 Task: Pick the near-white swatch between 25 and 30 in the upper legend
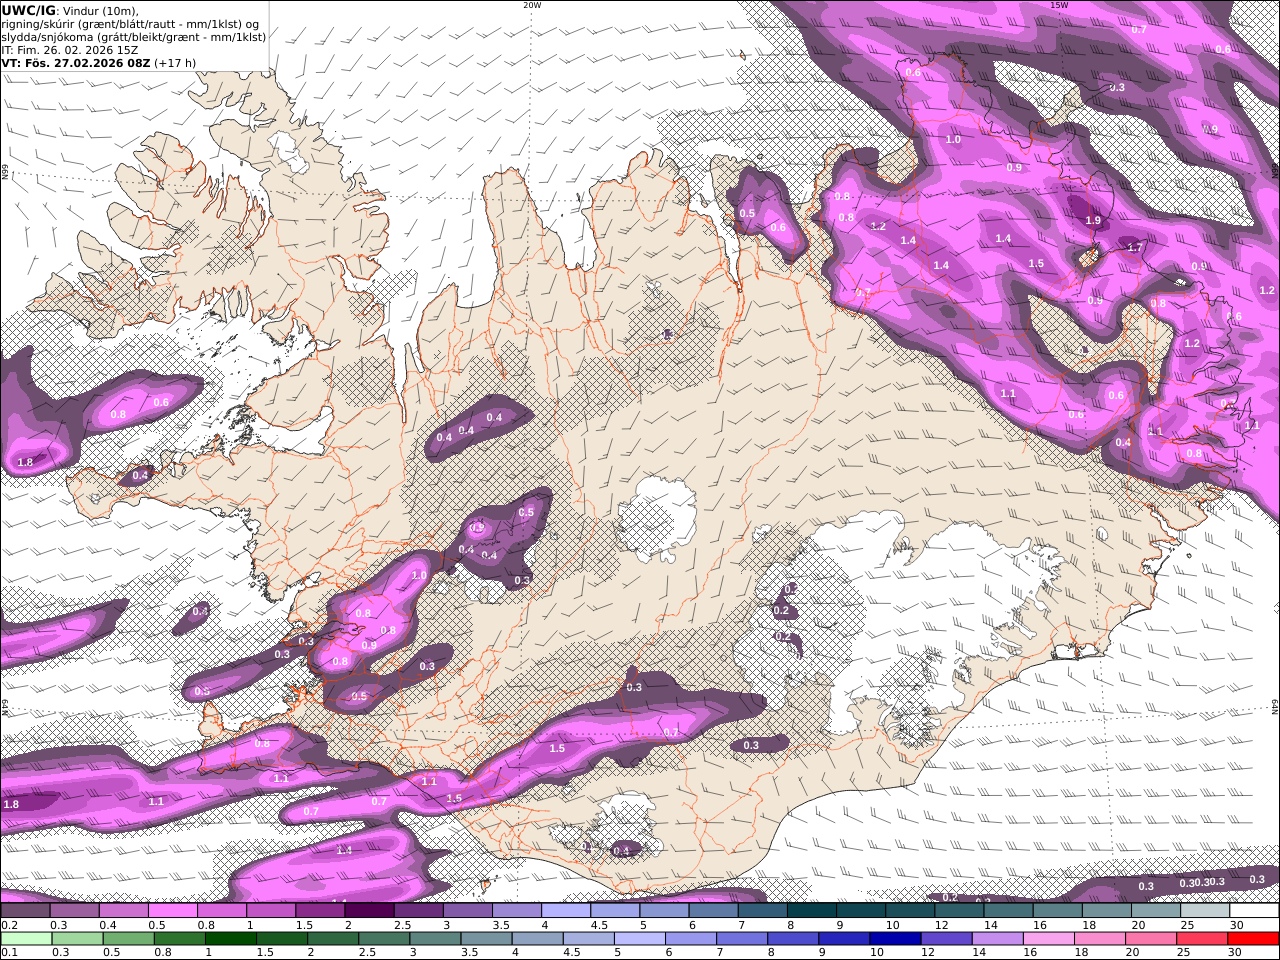(1206, 911)
